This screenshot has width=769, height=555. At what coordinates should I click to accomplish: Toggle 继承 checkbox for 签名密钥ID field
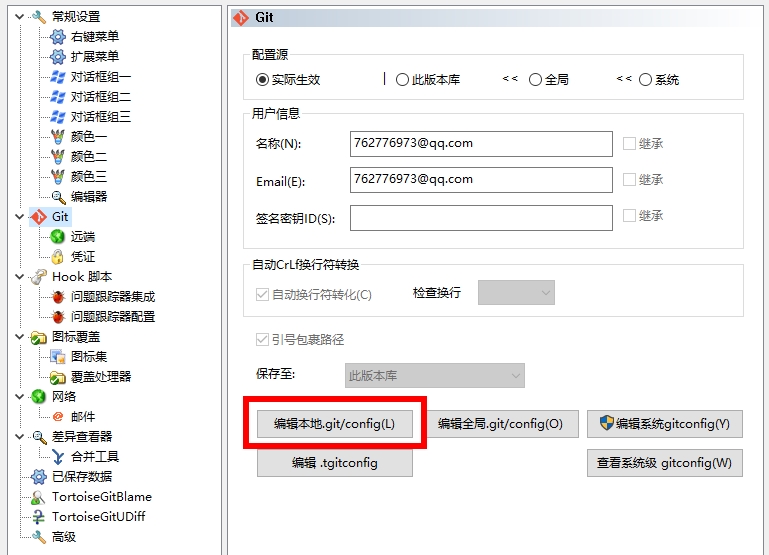pyautogui.click(x=629, y=216)
